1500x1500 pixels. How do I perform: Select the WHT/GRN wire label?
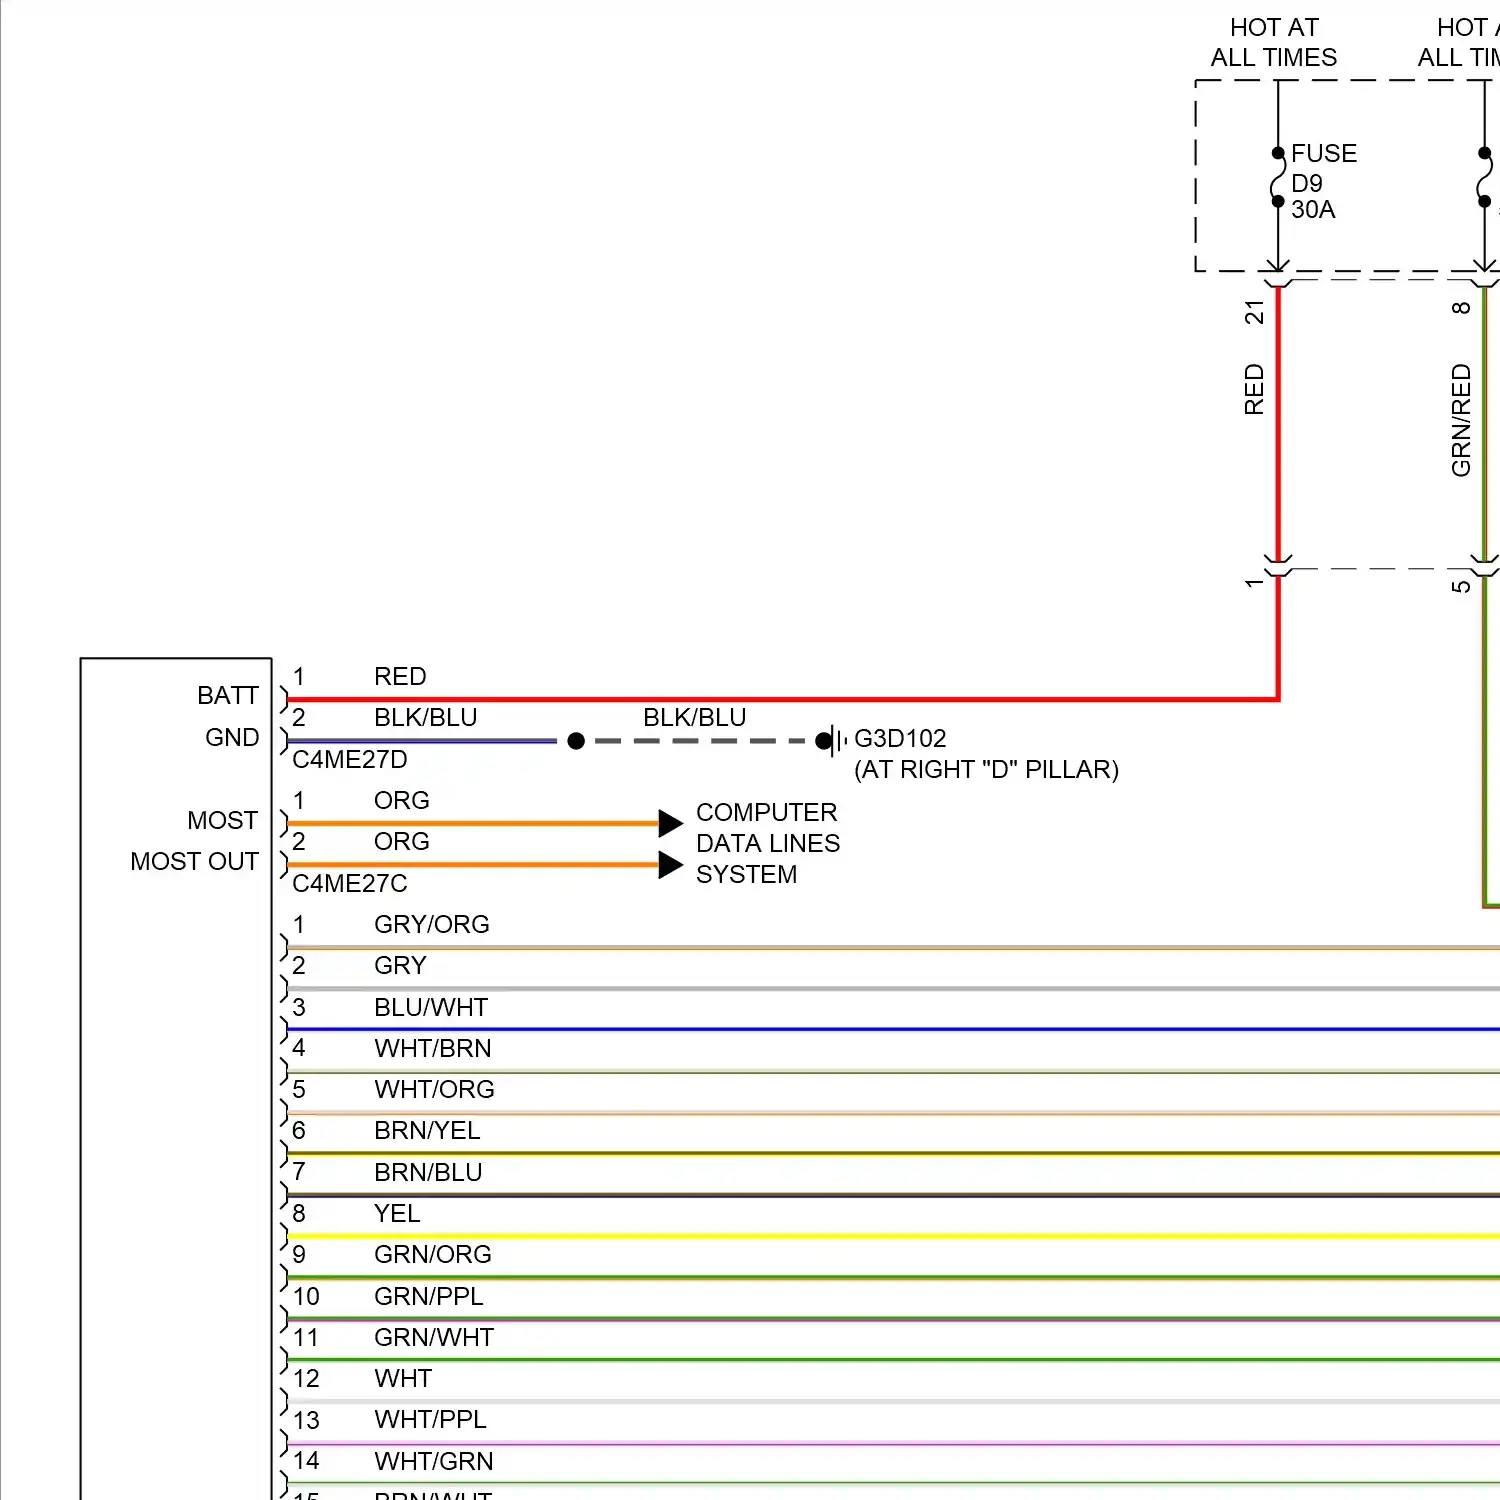(434, 1462)
